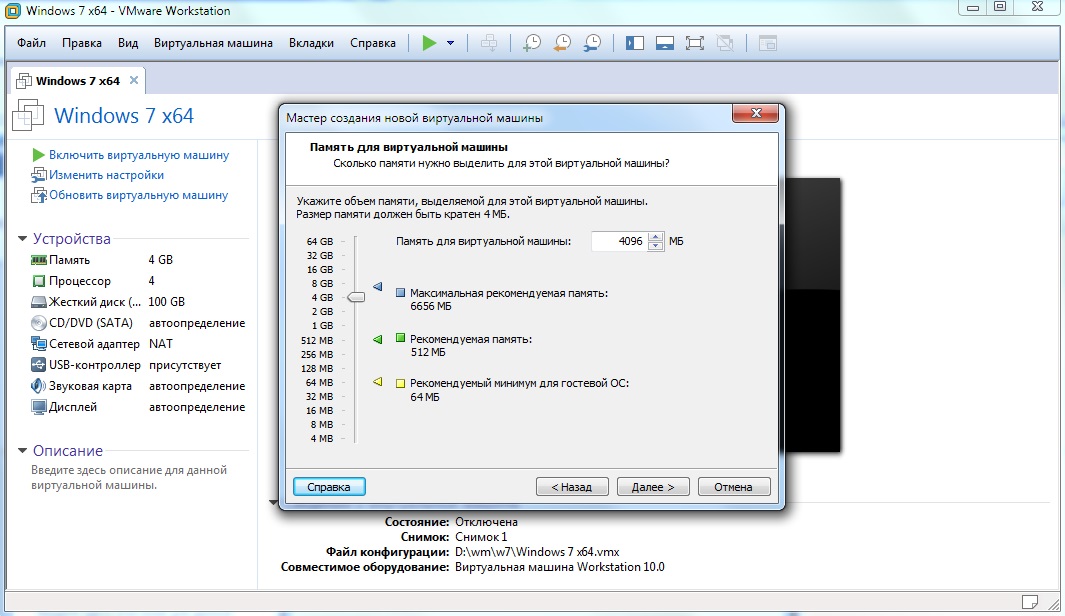1065x616 pixels.
Task: Decrease memory with the down stepper arrow
Action: (x=655, y=246)
